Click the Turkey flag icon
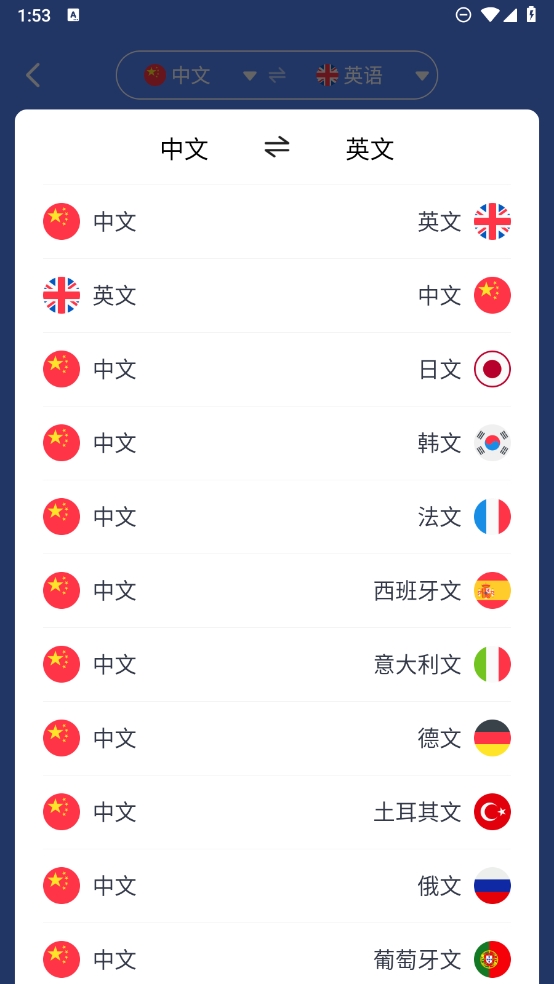 click(x=492, y=811)
